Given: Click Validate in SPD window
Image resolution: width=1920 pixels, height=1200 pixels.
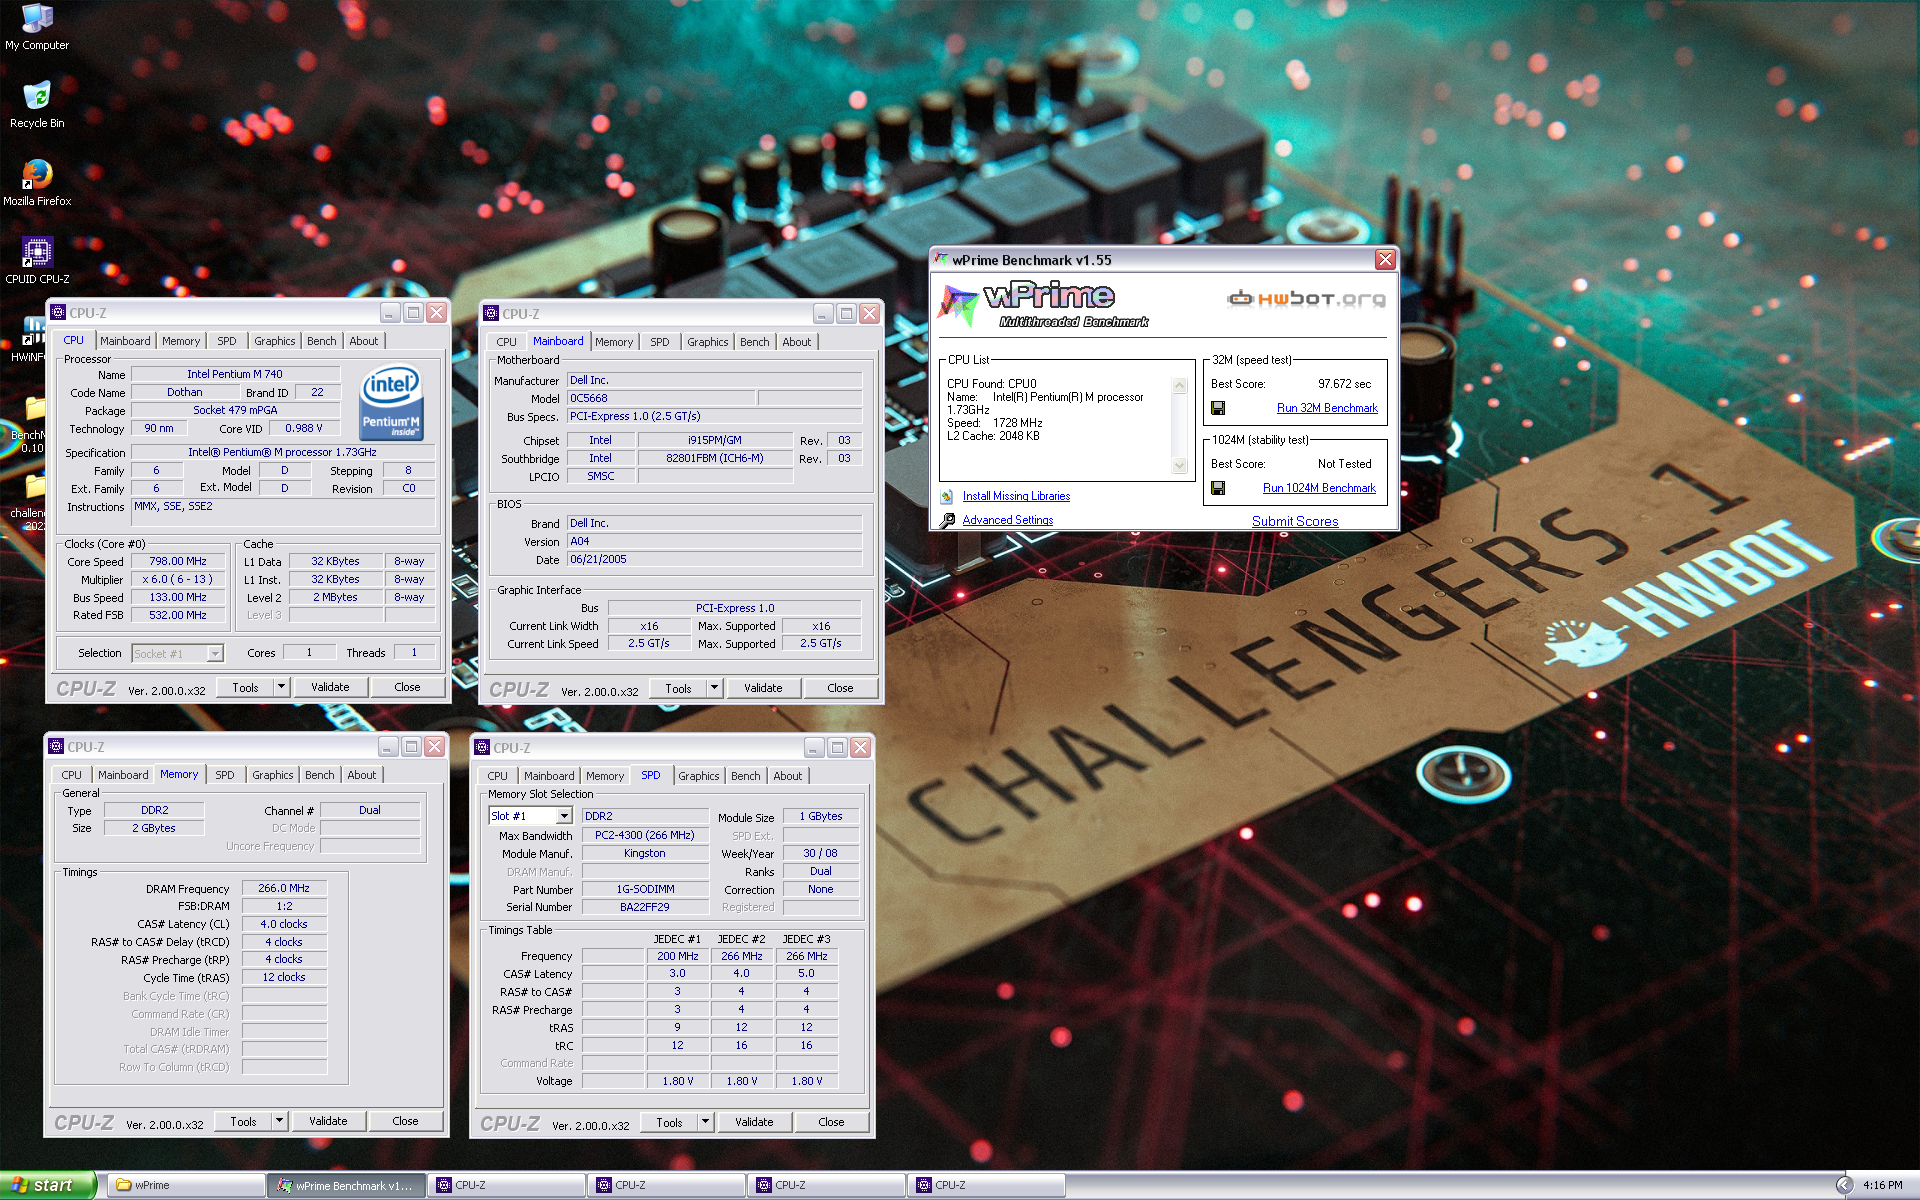Looking at the screenshot, I should click(x=754, y=1122).
